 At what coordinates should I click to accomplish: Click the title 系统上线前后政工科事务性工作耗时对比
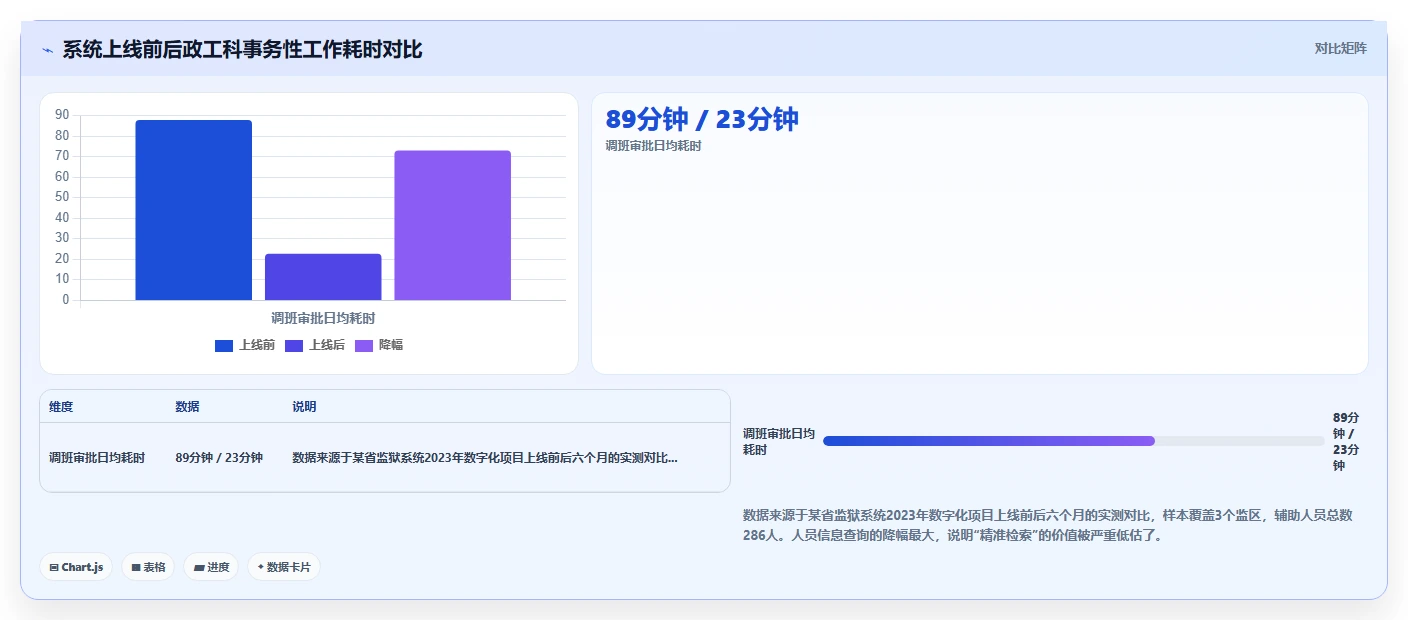[242, 49]
